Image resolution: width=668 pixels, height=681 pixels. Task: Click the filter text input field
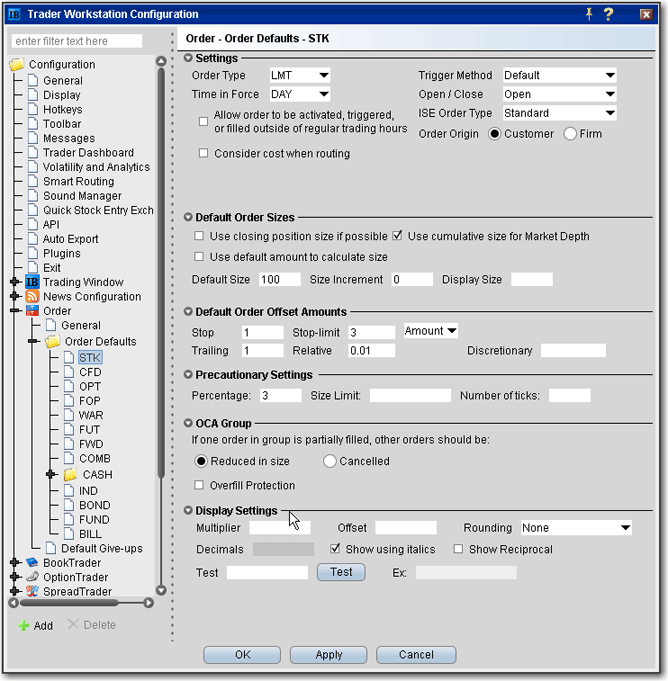77,41
